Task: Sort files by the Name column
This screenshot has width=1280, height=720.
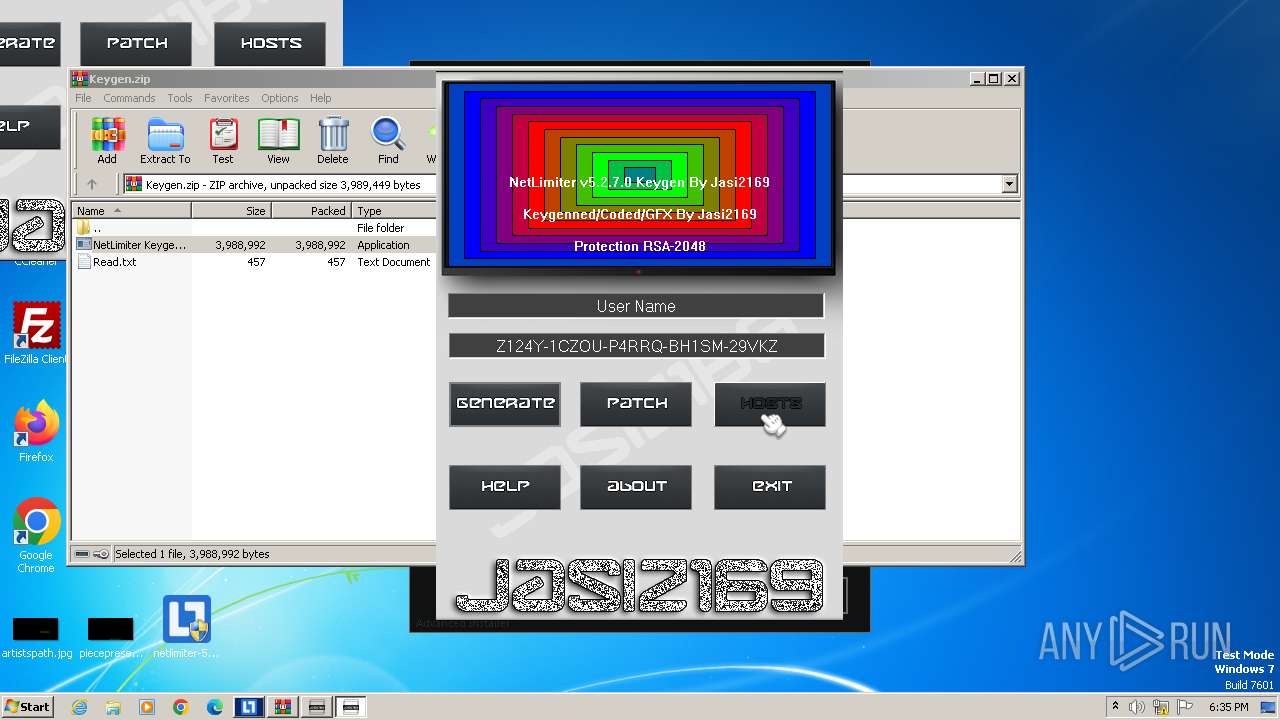Action: [x=131, y=211]
